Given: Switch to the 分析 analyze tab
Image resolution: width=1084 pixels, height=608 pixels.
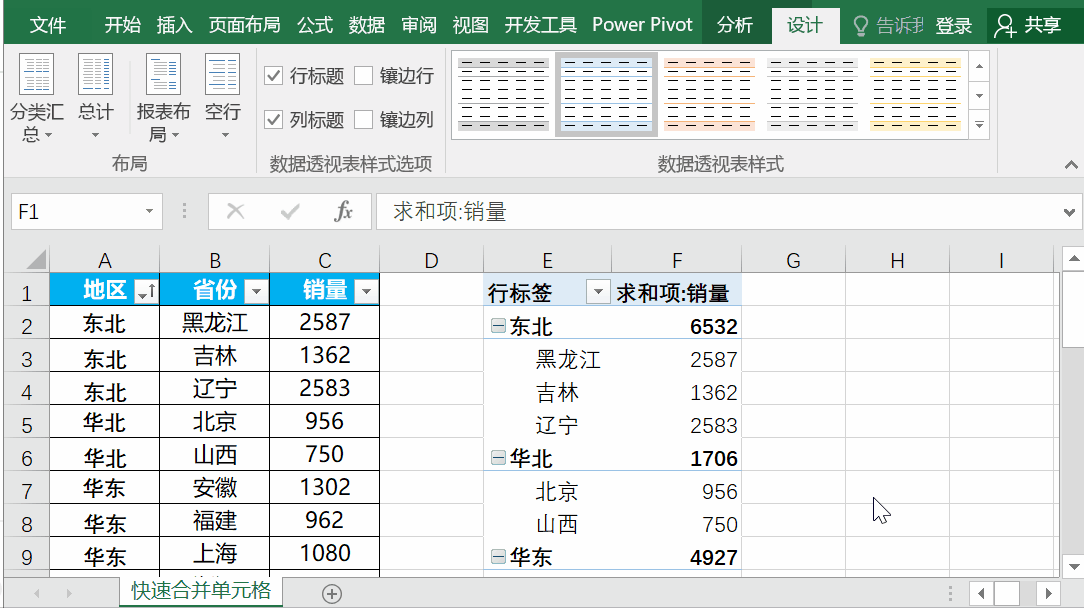Looking at the screenshot, I should pyautogui.click(x=734, y=26).
